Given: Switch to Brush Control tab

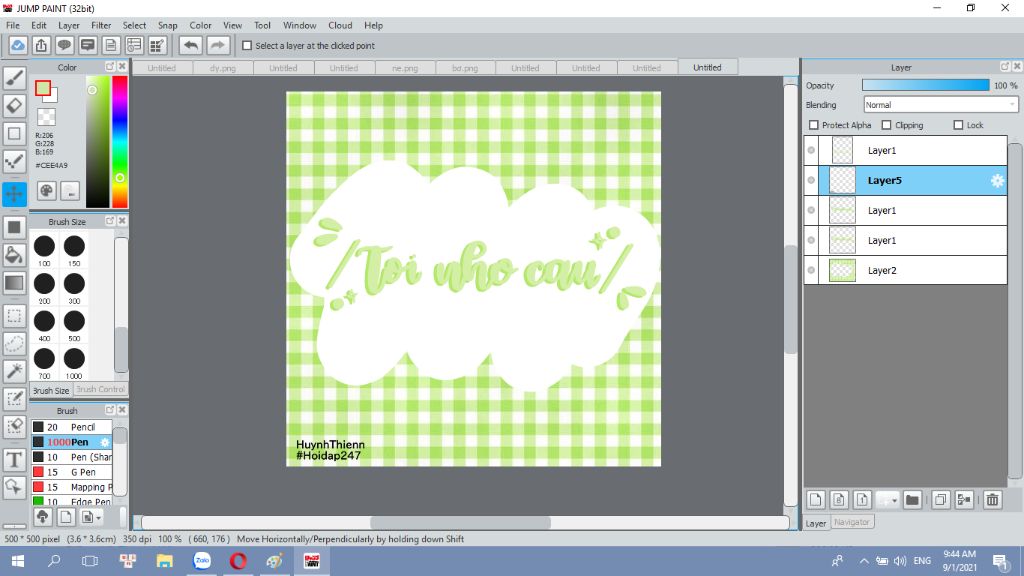Looking at the screenshot, I should 100,389.
